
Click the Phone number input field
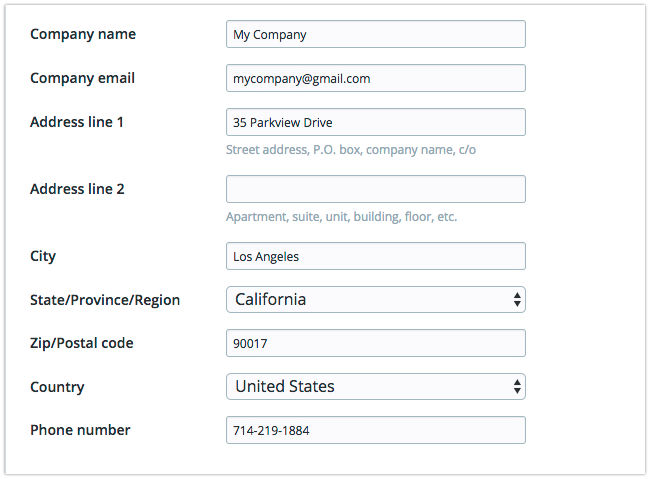pyautogui.click(x=375, y=430)
